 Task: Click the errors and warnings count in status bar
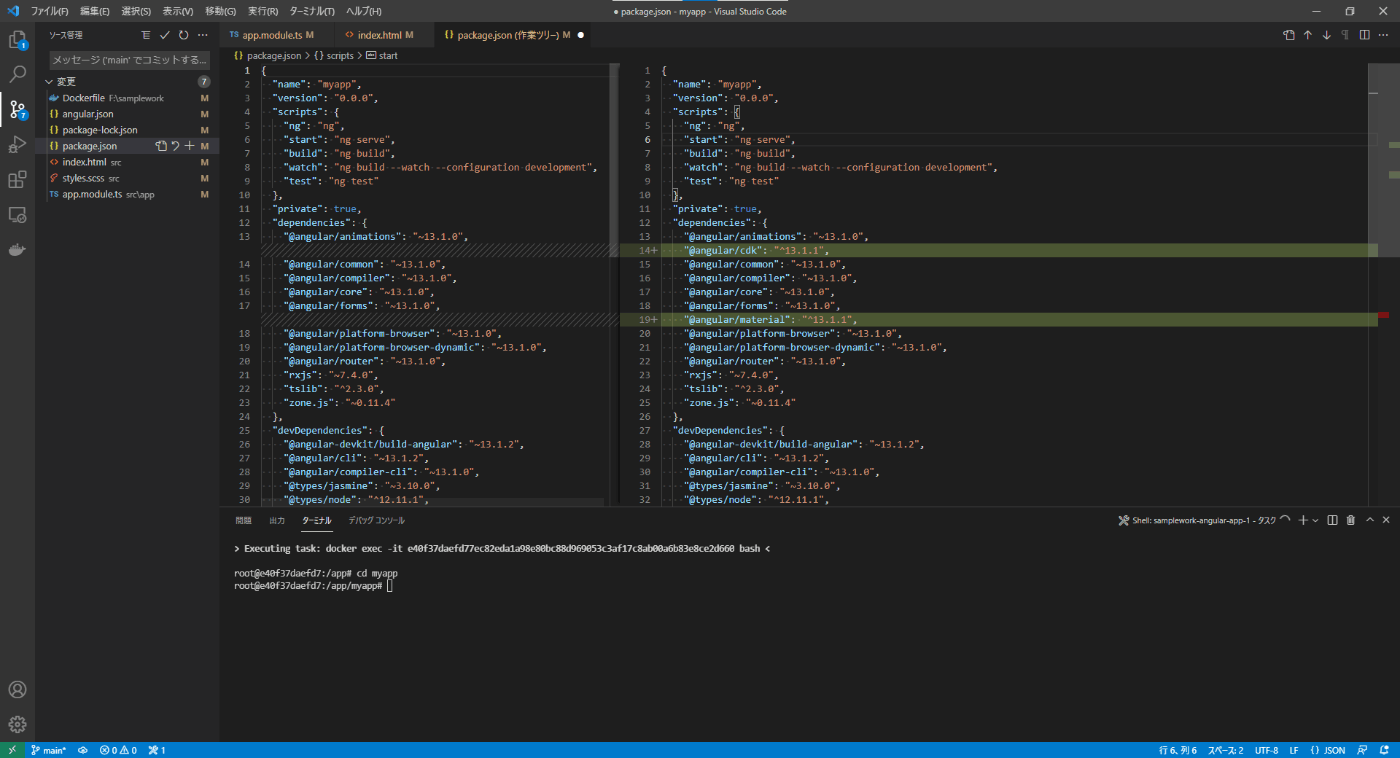118,750
